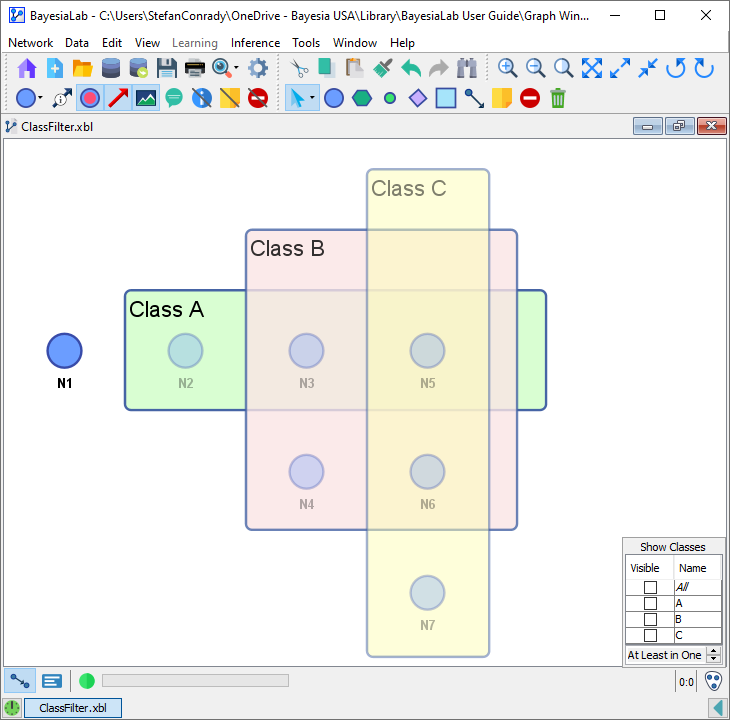The height and width of the screenshot is (720, 730).
Task: Open the dropdown arrow beside the selection pointer tool
Action: pos(313,98)
